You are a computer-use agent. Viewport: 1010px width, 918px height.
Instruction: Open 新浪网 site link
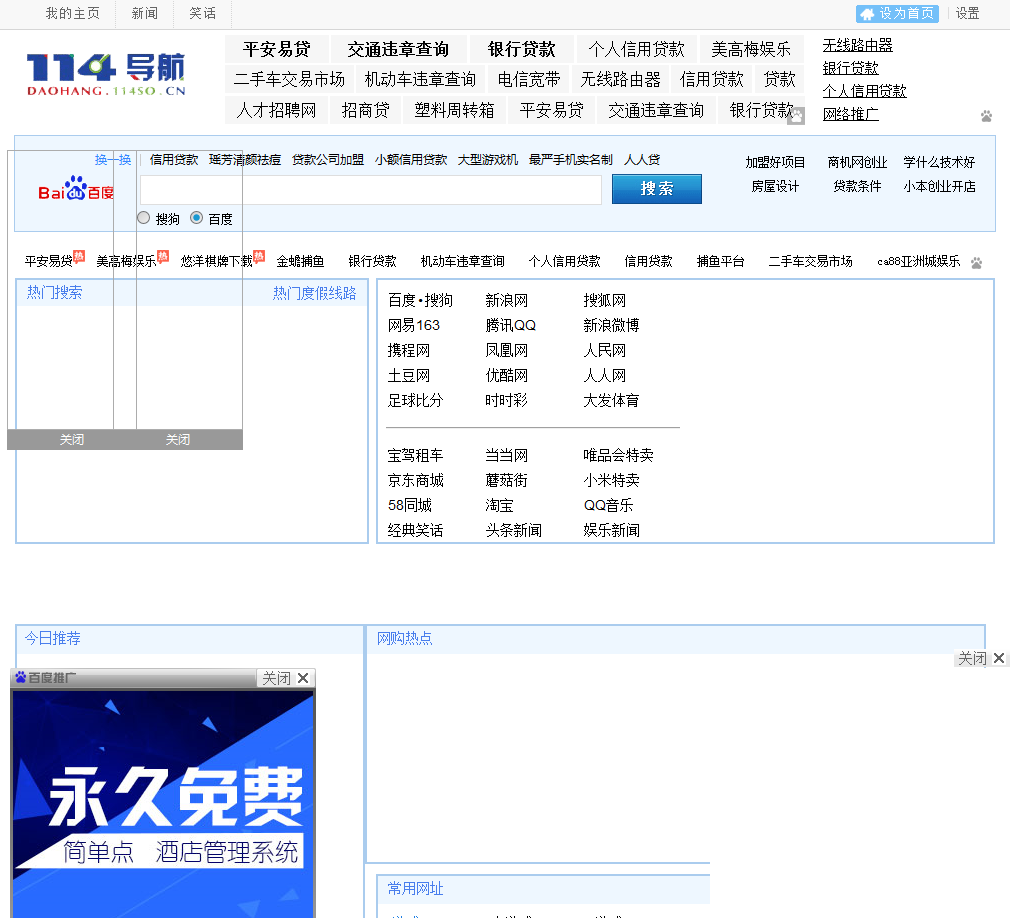pos(506,300)
